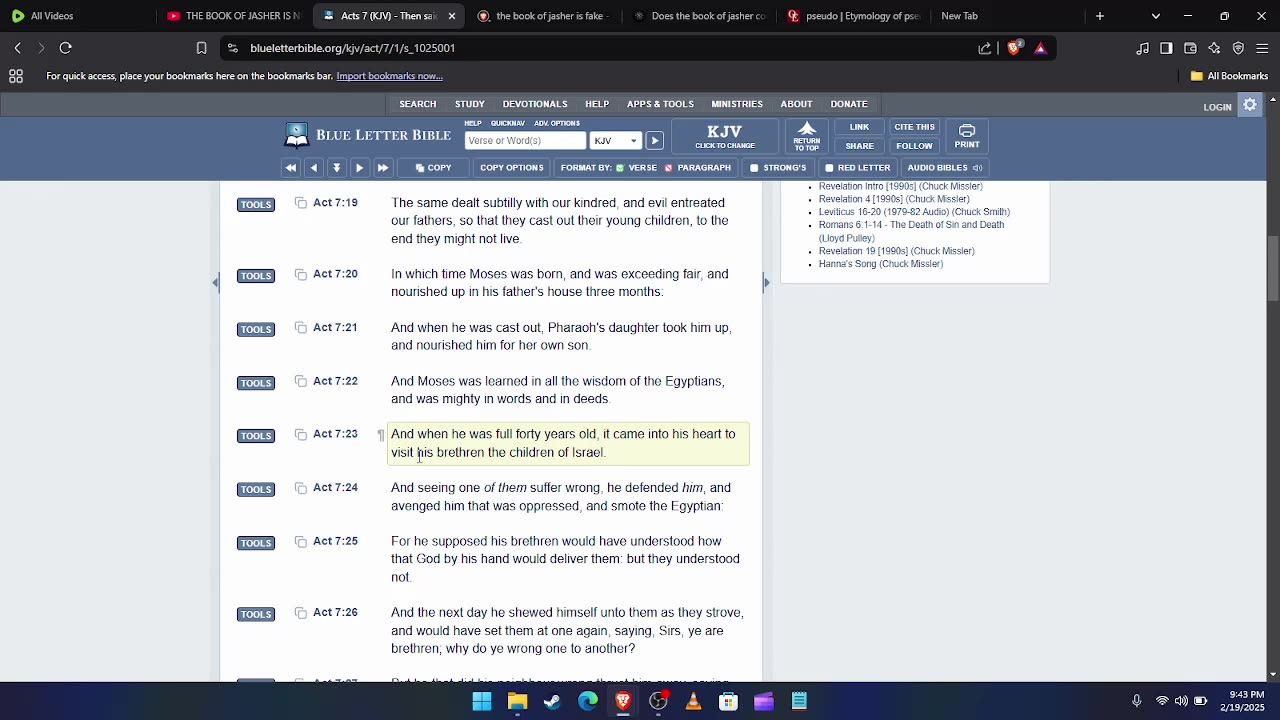Open Revelation 4 [1990s] (Chuck Missler) link
The image size is (1280, 720).
point(894,199)
